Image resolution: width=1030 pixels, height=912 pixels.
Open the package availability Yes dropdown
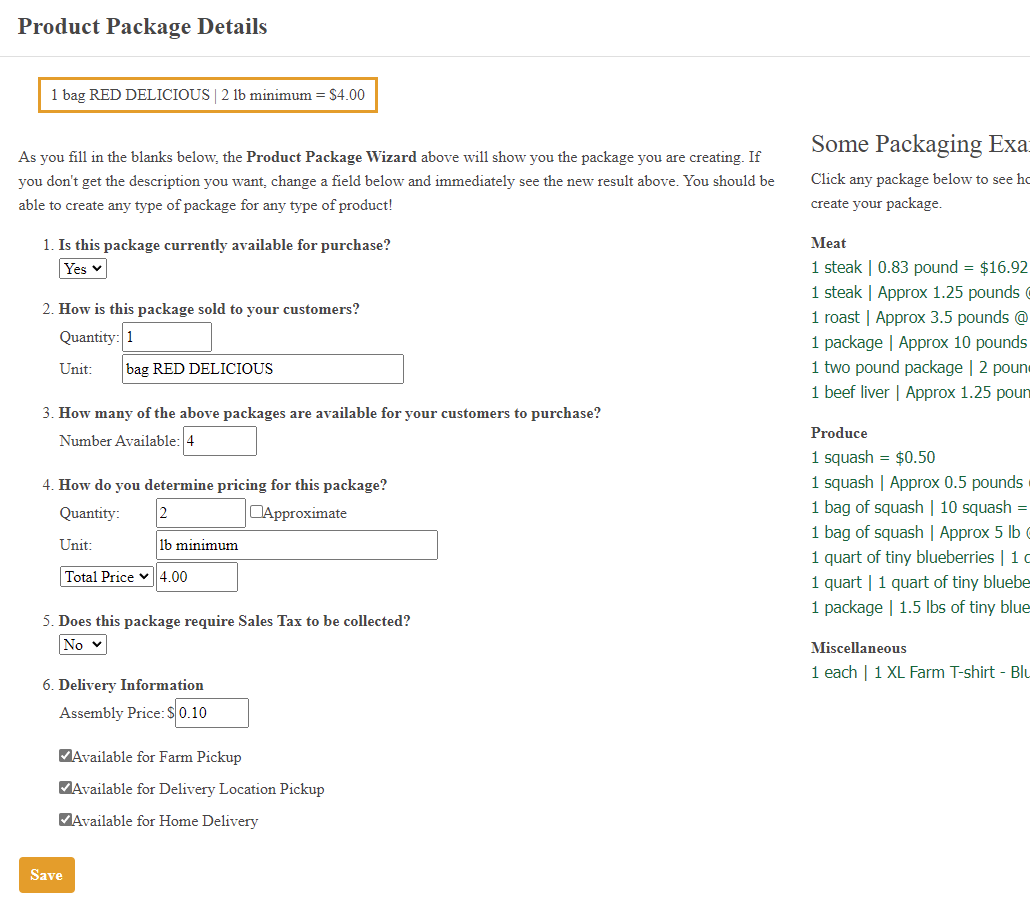pos(83,268)
